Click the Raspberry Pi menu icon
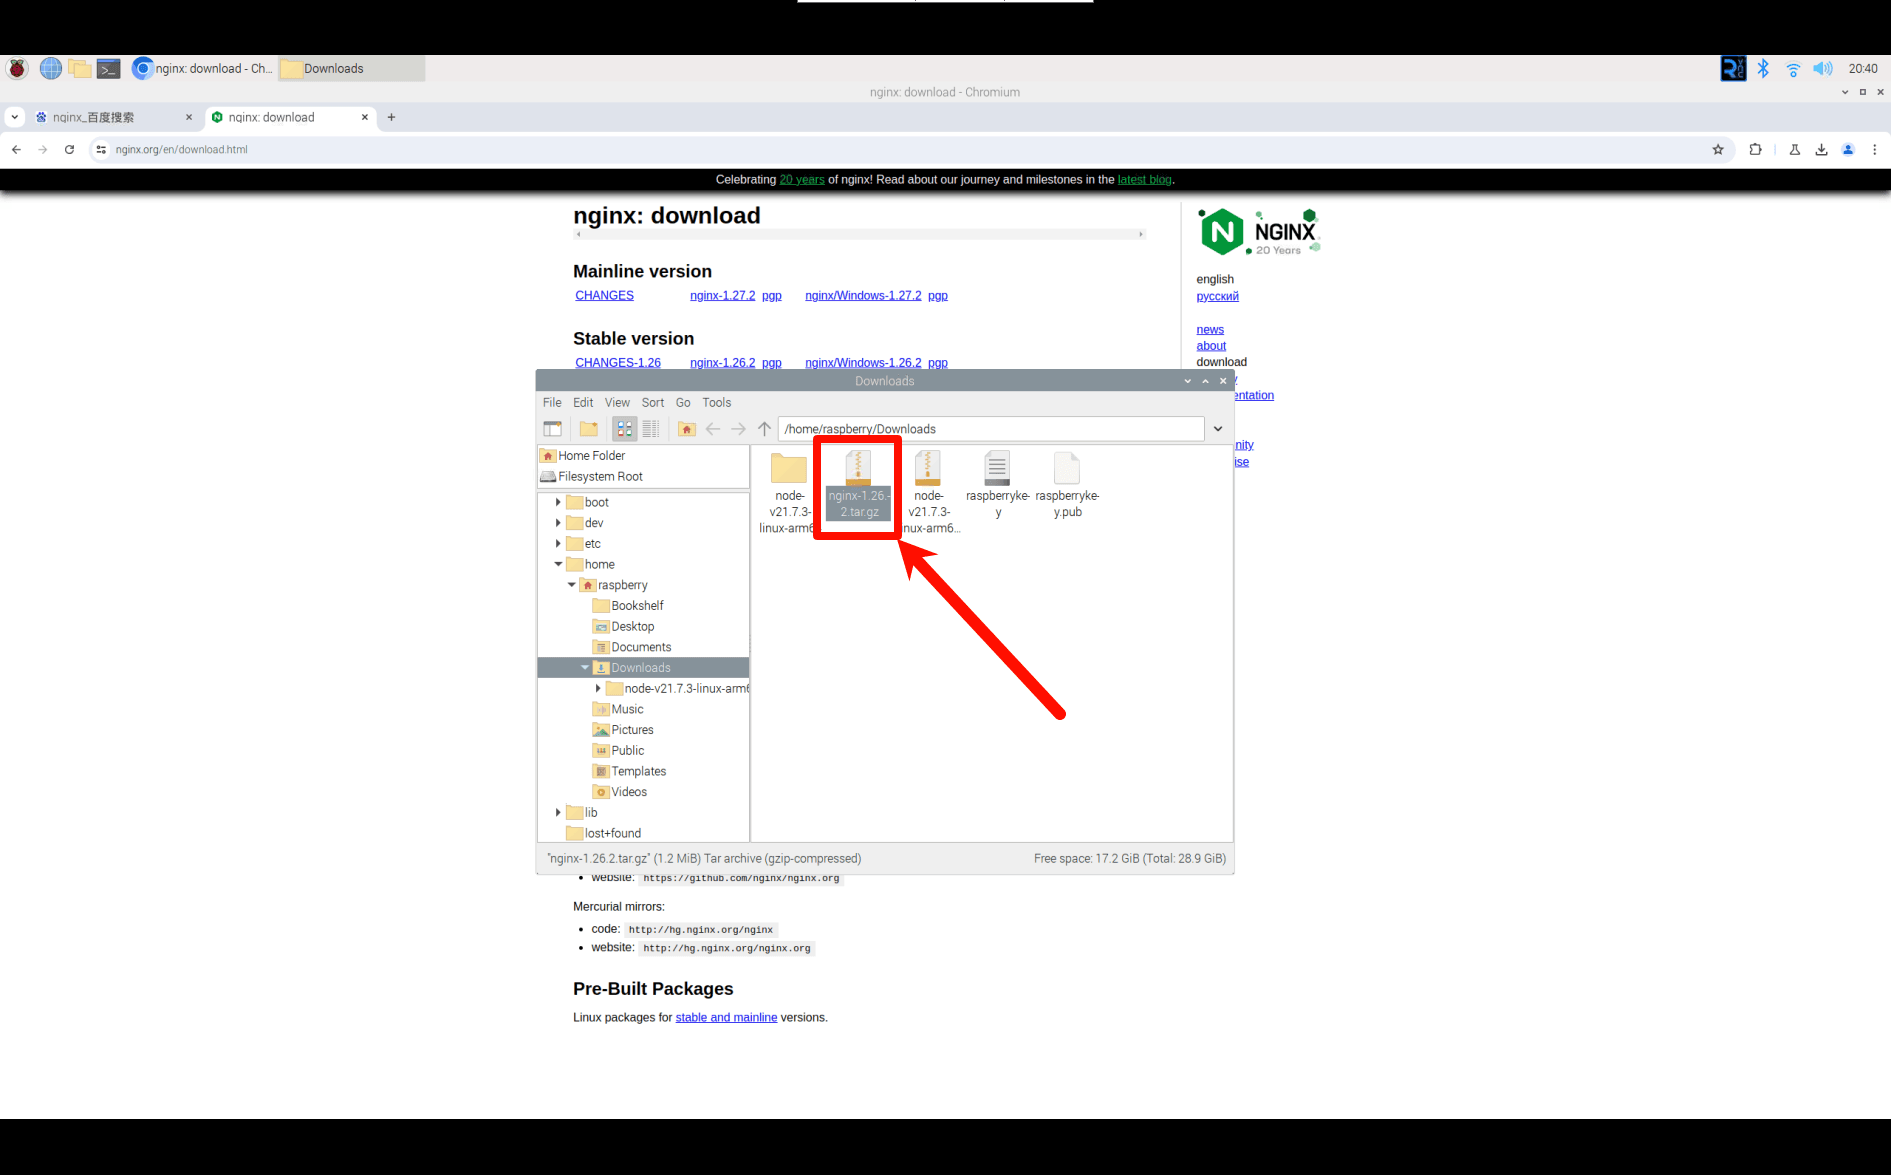This screenshot has width=1891, height=1175. (x=16, y=68)
